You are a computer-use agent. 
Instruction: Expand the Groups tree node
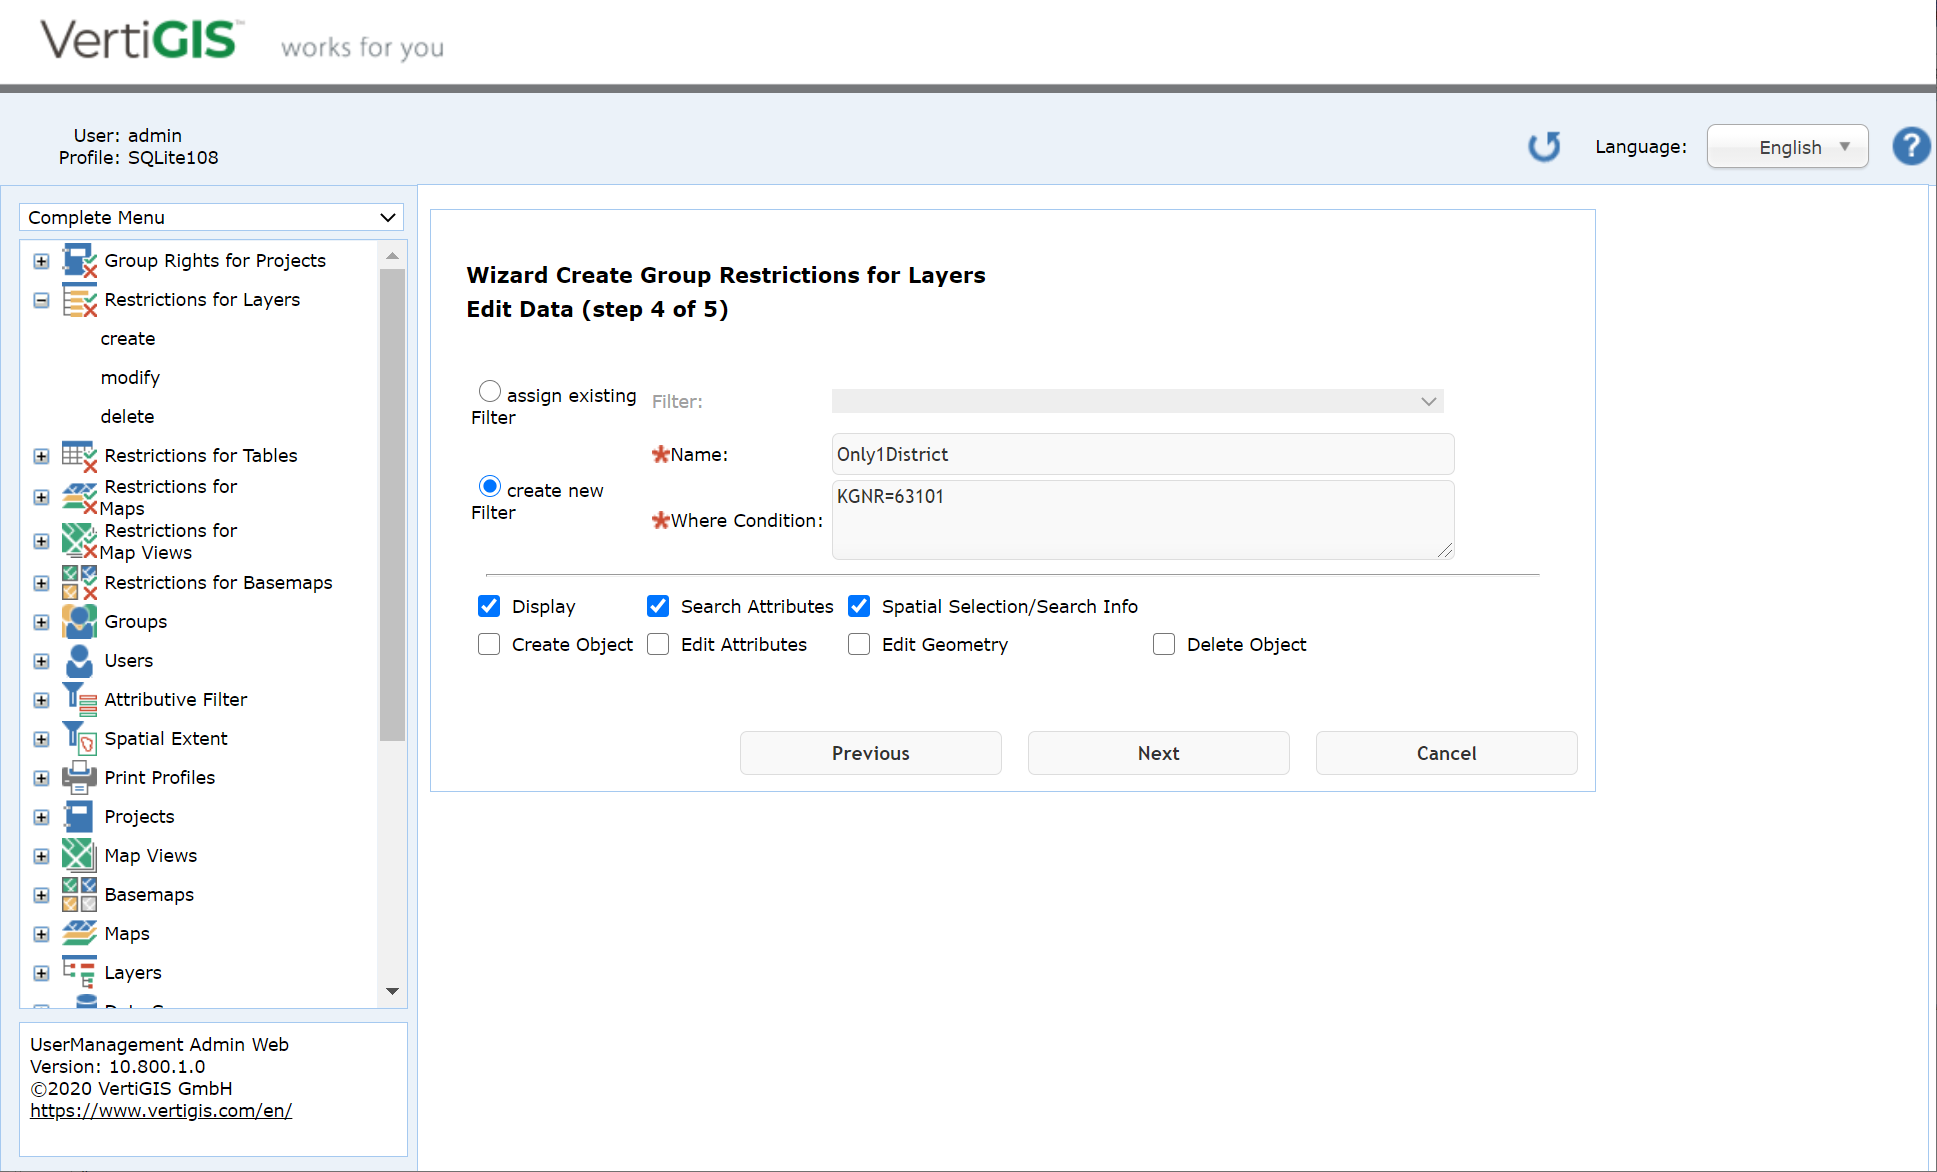[x=41, y=621]
